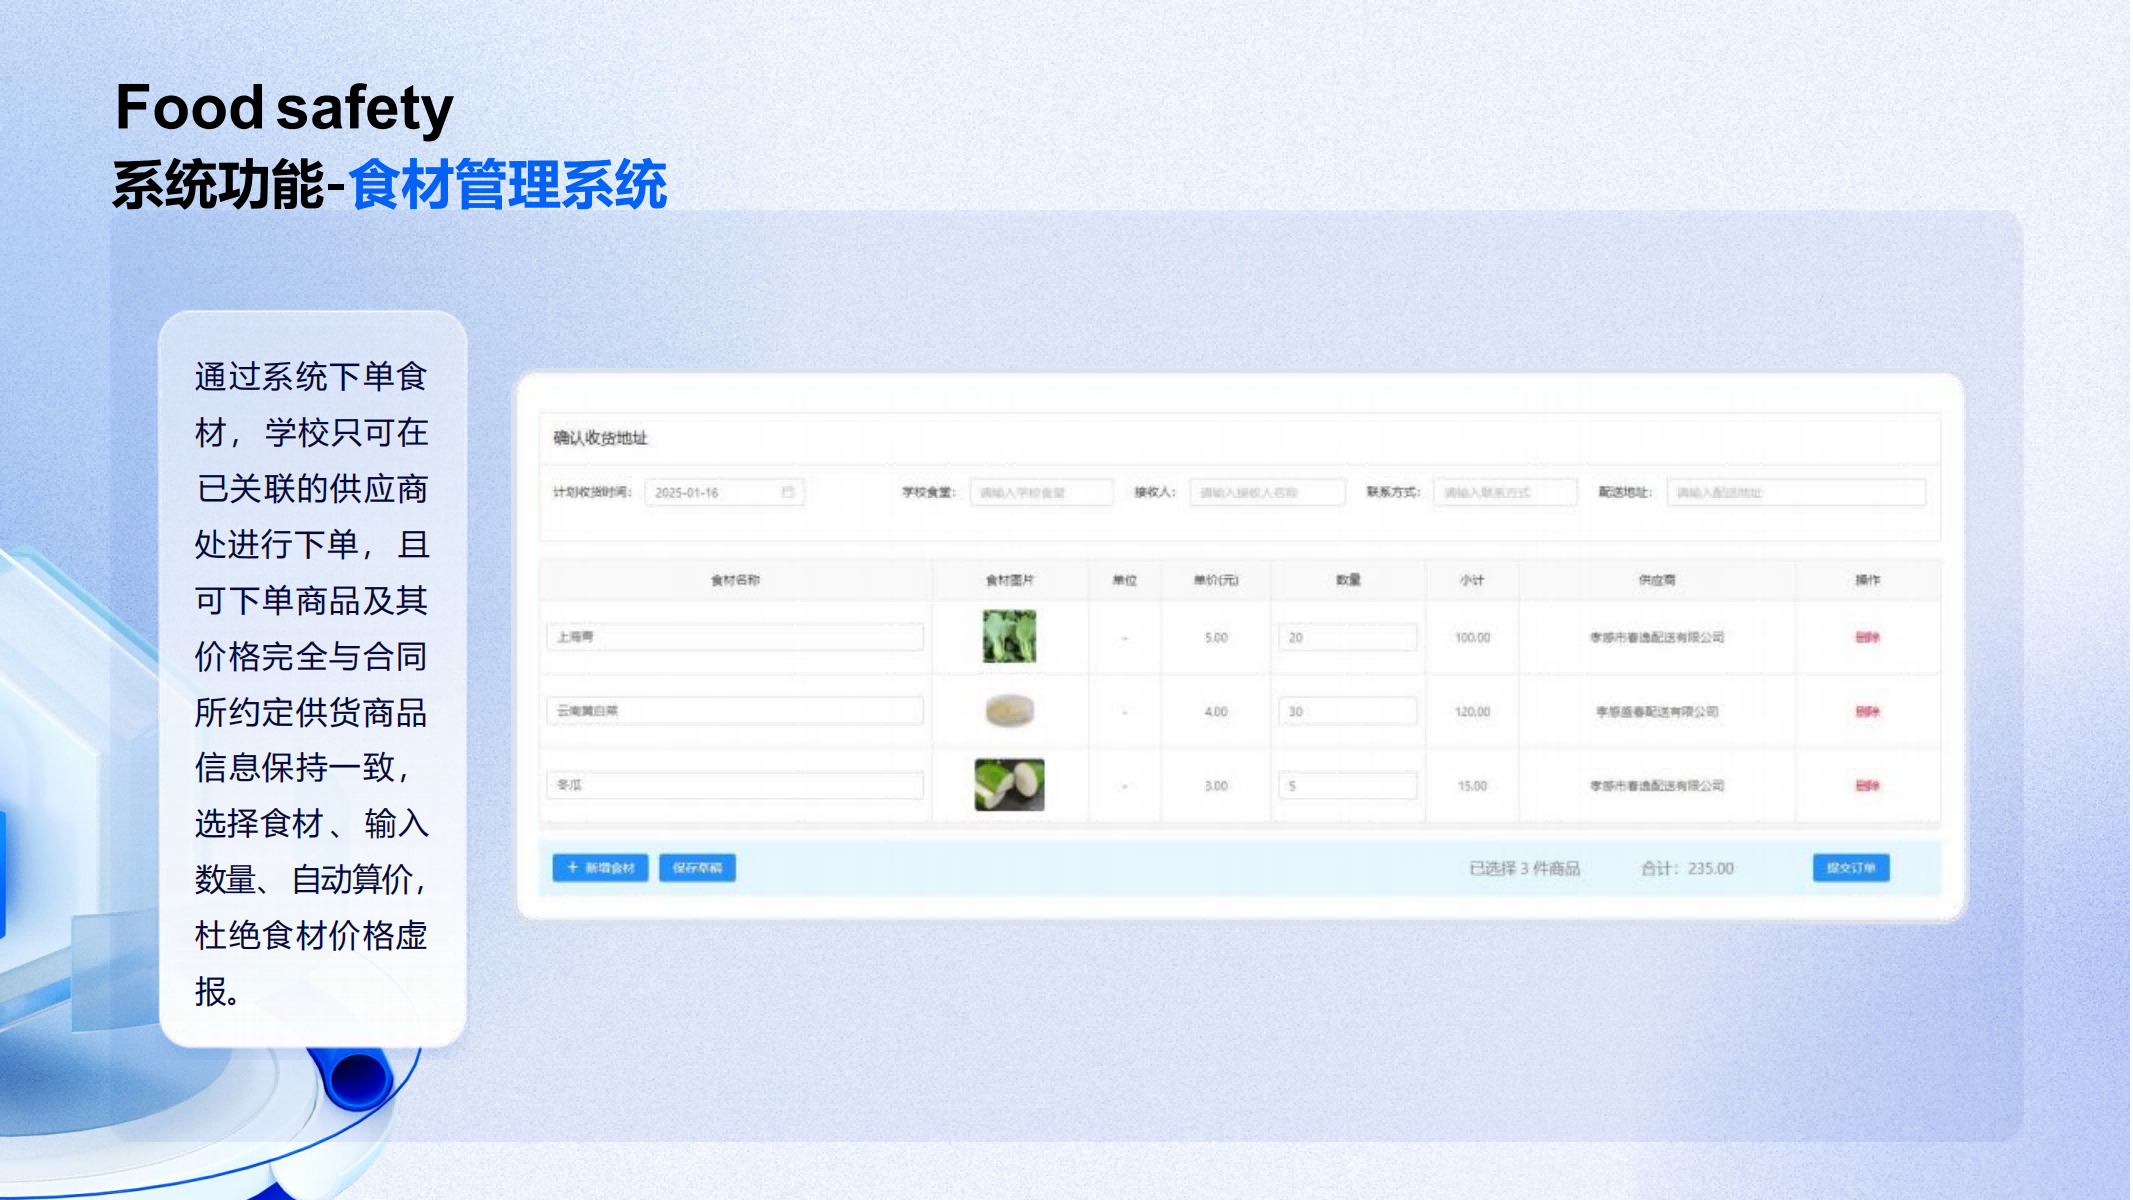
Task: Click the quantity field showing 30
Action: click(1346, 711)
